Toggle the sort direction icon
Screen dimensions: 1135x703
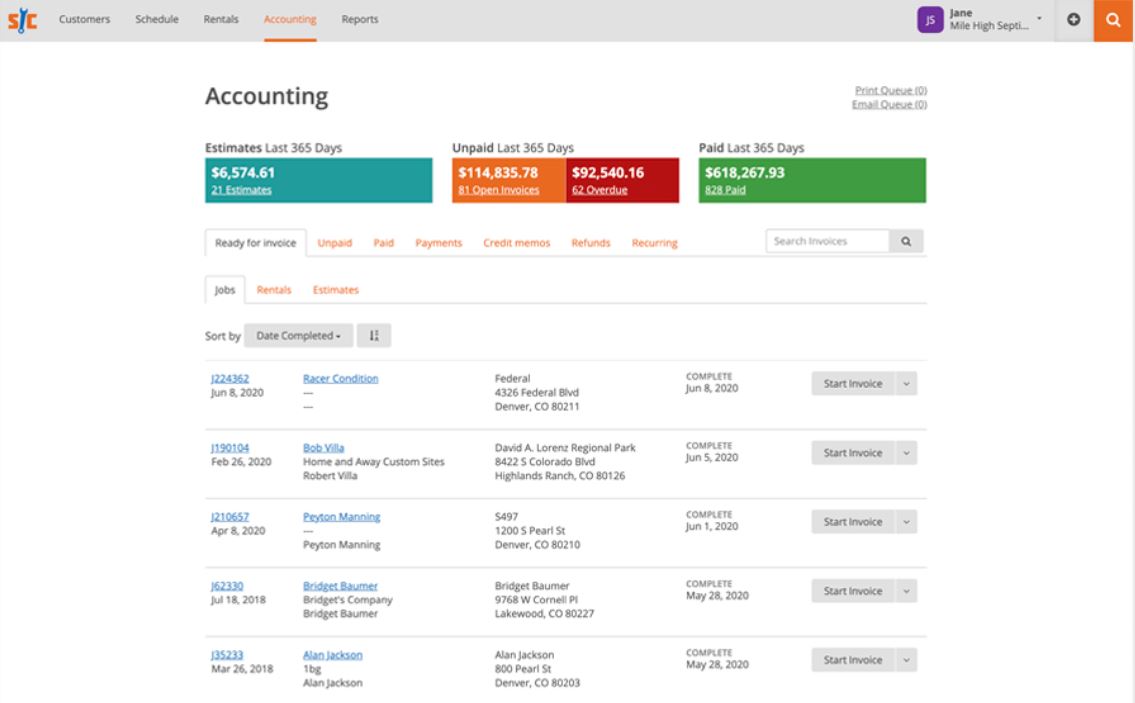[x=374, y=335]
